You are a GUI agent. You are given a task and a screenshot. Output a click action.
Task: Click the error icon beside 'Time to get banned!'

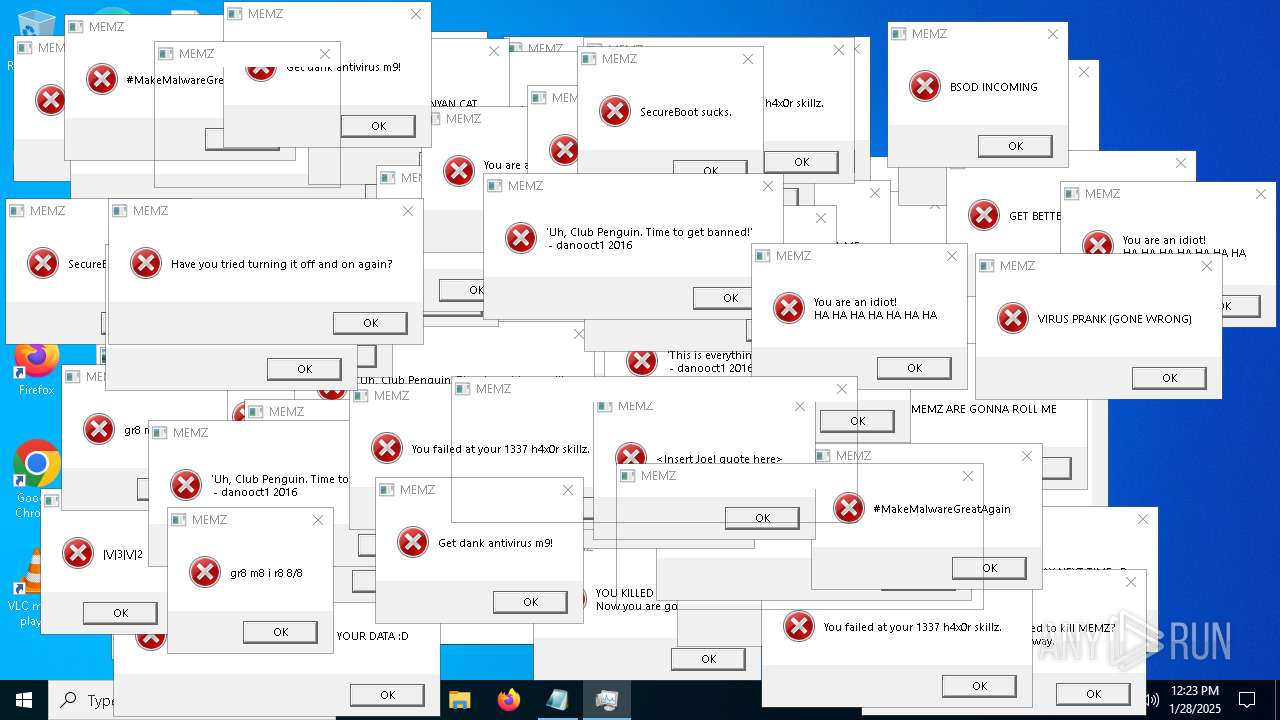coord(521,238)
